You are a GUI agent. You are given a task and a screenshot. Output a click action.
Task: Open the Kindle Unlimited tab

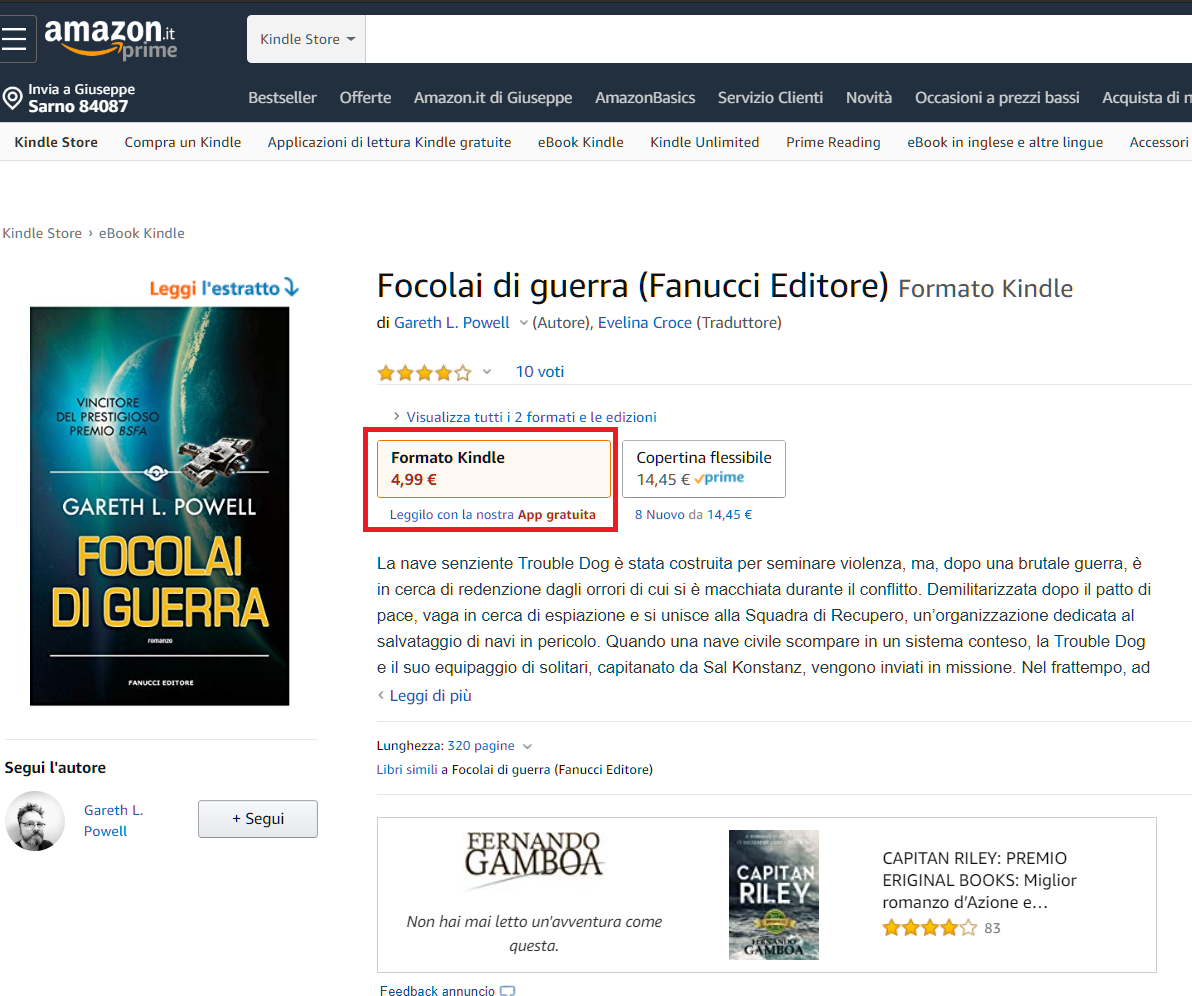coord(705,142)
